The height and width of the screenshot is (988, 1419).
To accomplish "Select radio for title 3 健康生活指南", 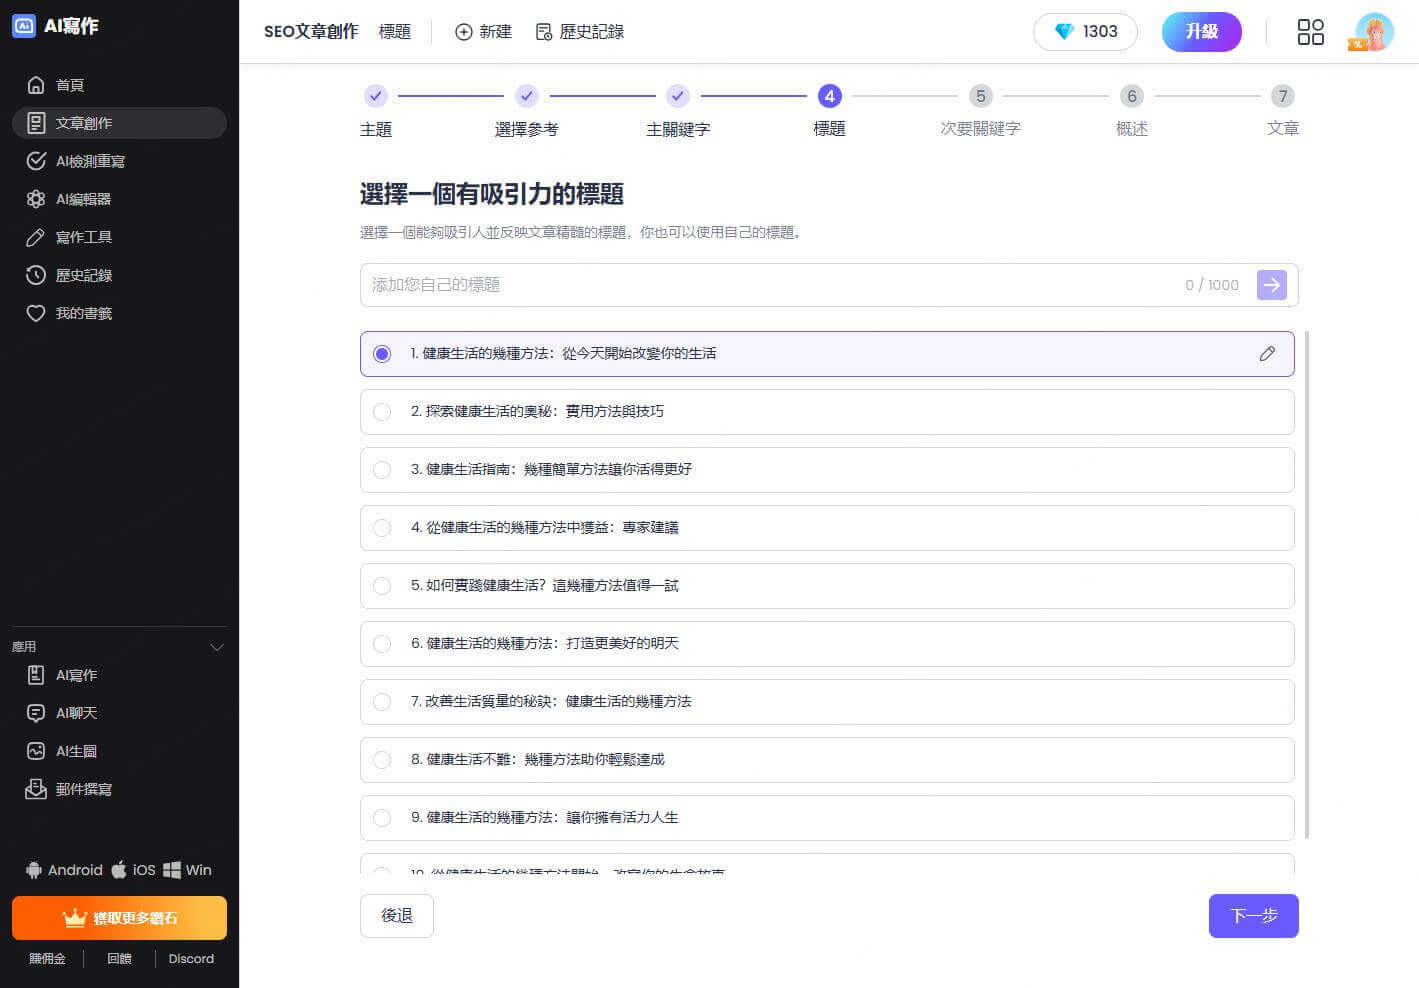I will point(382,470).
